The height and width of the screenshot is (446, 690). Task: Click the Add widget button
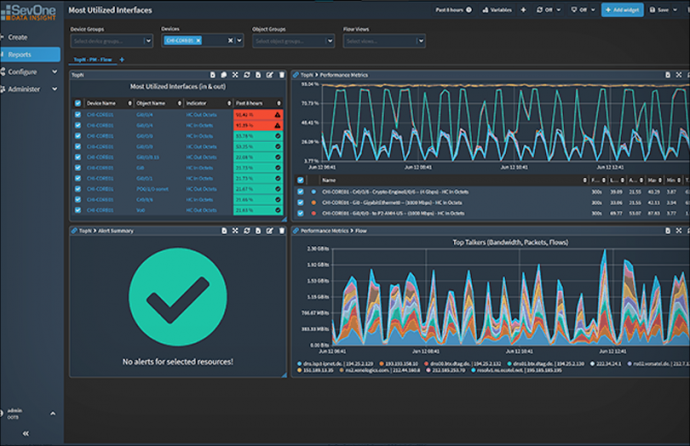pos(622,9)
